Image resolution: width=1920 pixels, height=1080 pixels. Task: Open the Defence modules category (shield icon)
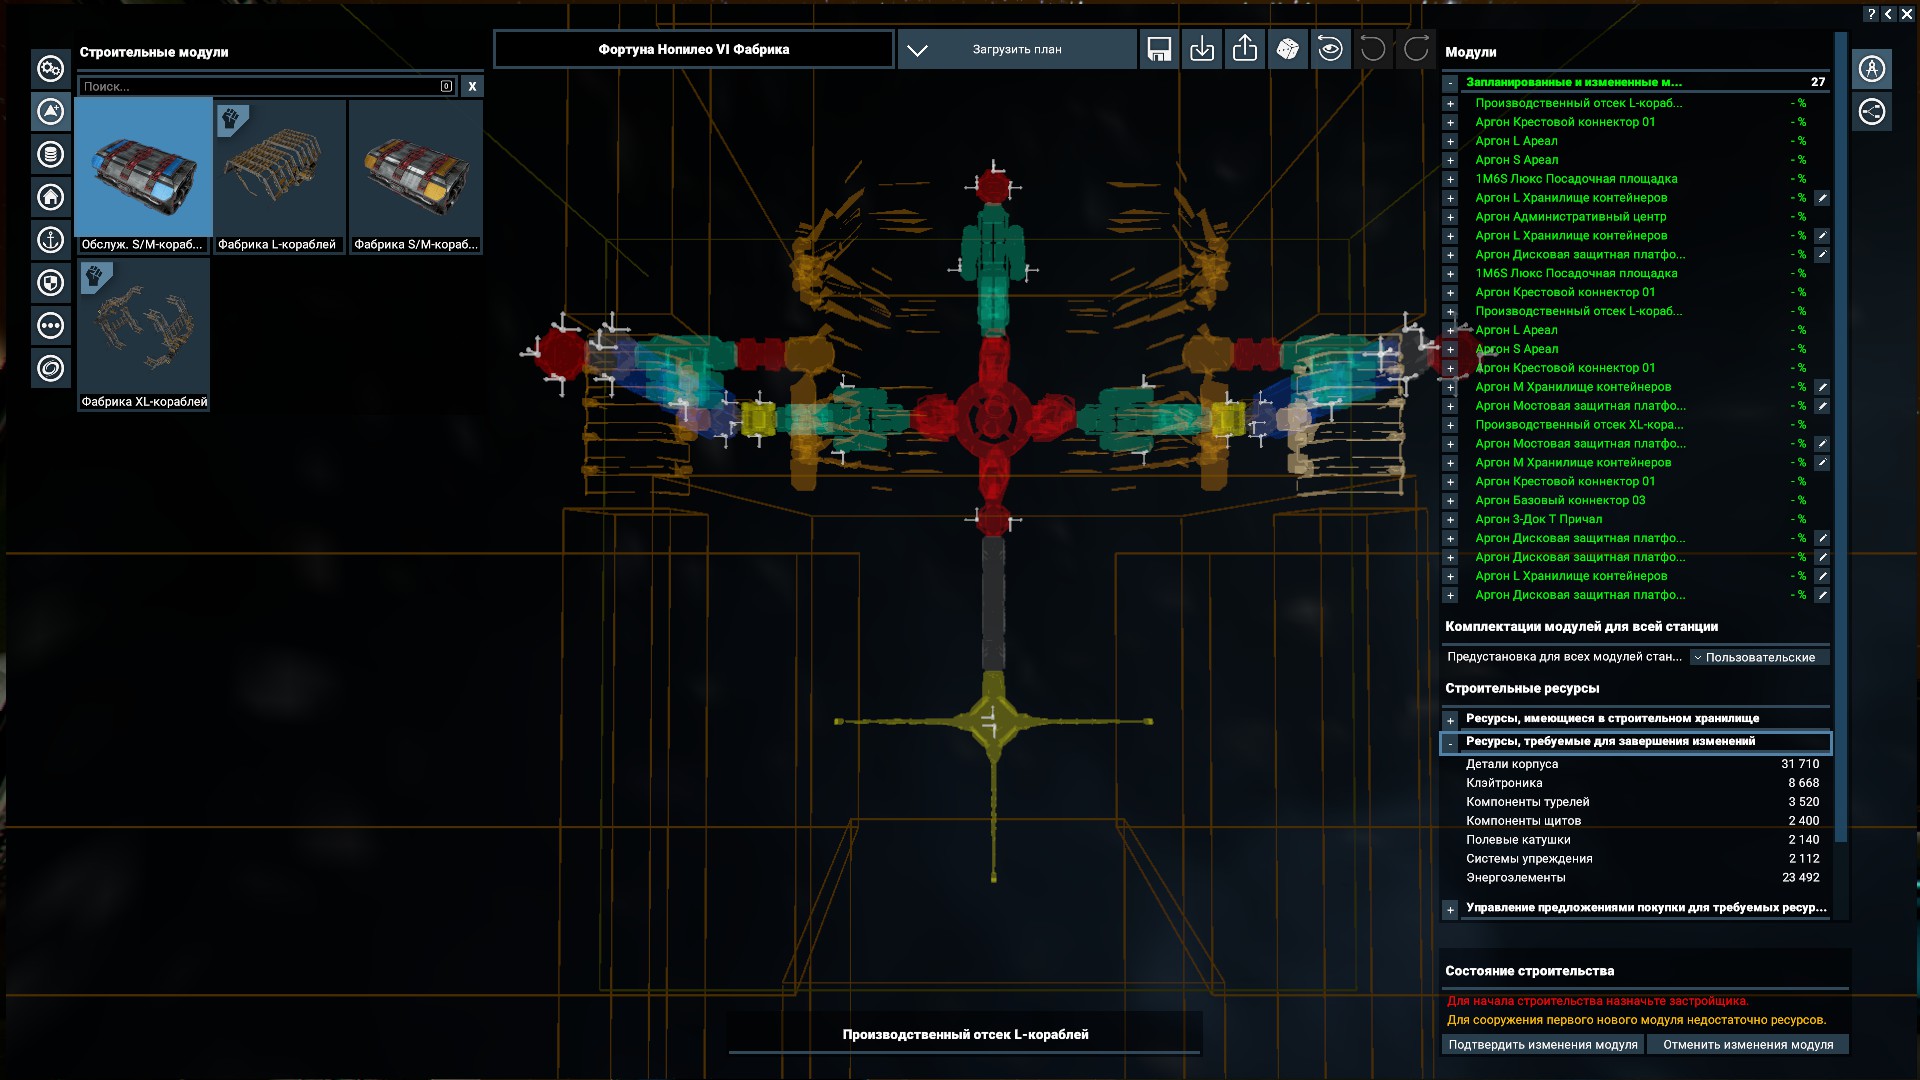coord(50,283)
